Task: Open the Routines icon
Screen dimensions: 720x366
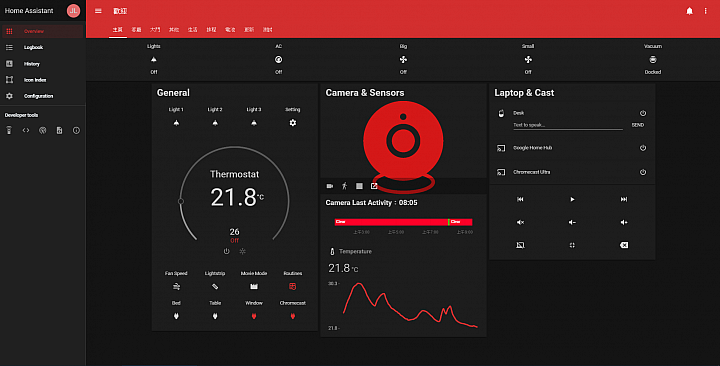Action: [x=292, y=287]
